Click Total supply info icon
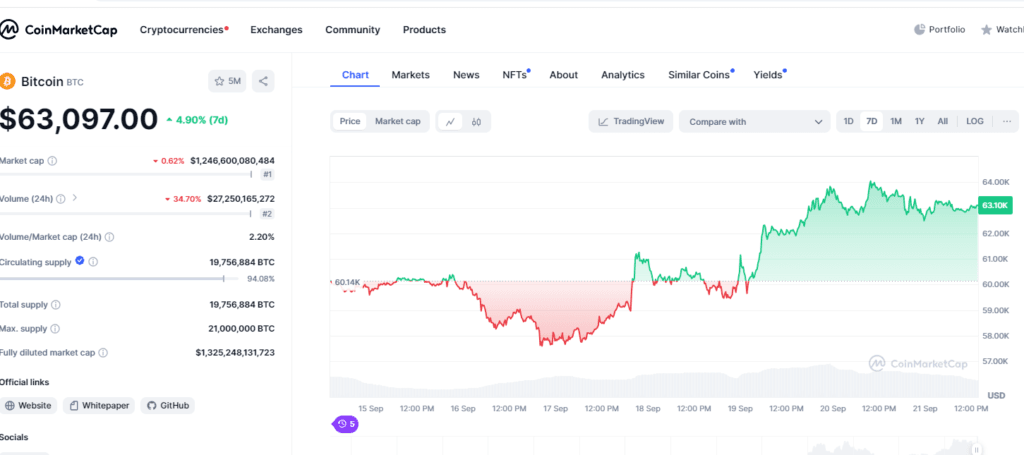The height and width of the screenshot is (455, 1024). coord(56,305)
